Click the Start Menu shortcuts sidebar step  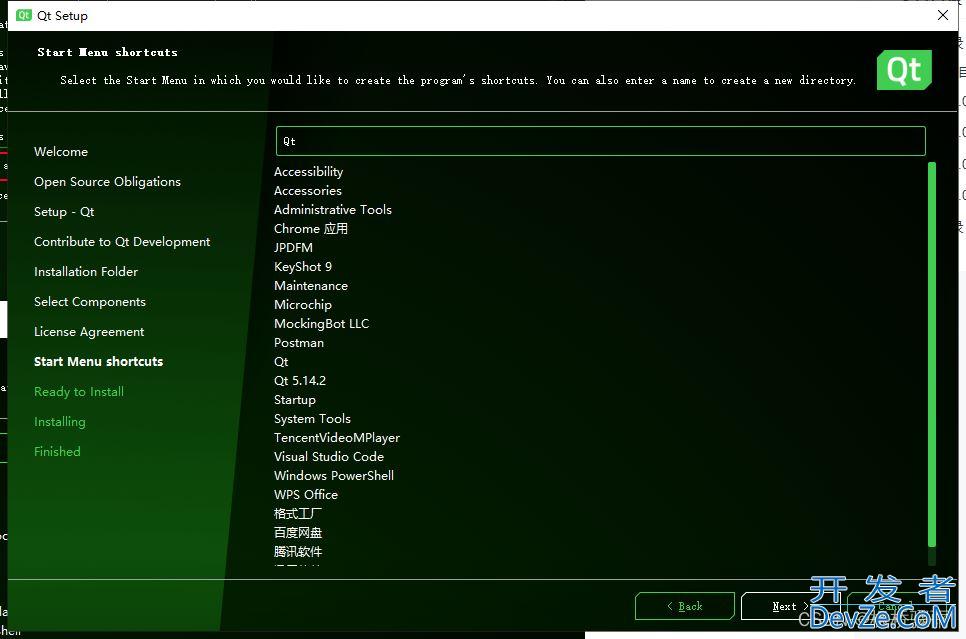point(99,362)
